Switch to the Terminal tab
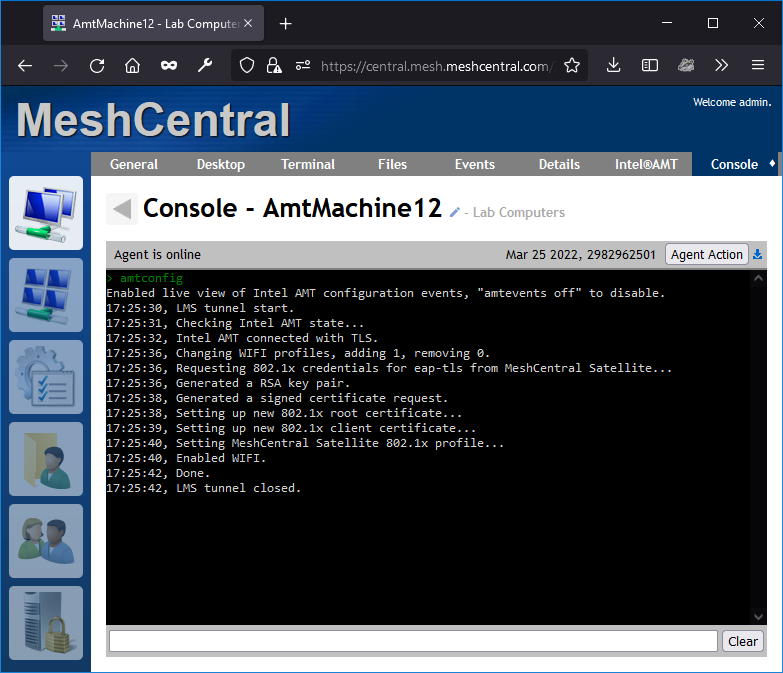This screenshot has width=783, height=673. (308, 164)
